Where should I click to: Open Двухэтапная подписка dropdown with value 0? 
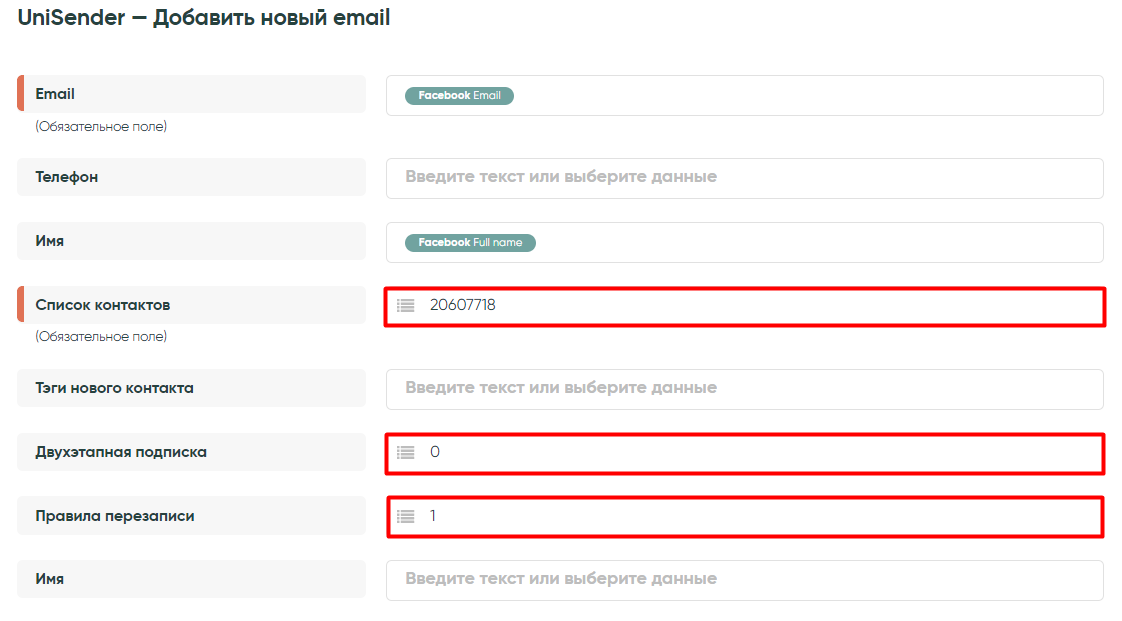745,453
